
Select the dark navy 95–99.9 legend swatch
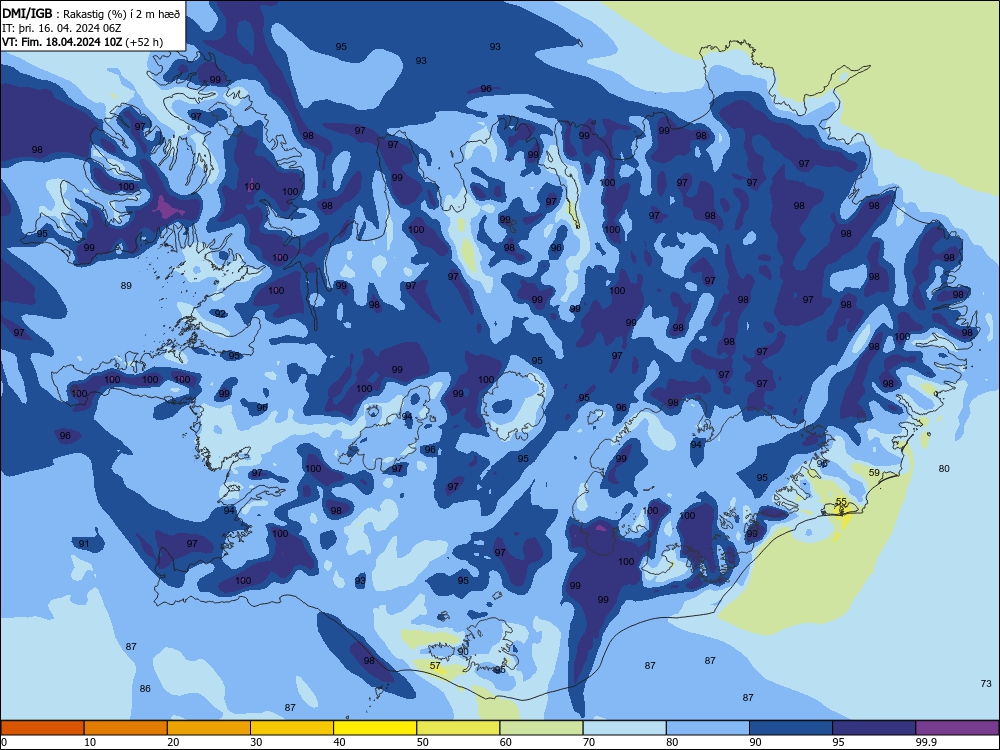874,728
